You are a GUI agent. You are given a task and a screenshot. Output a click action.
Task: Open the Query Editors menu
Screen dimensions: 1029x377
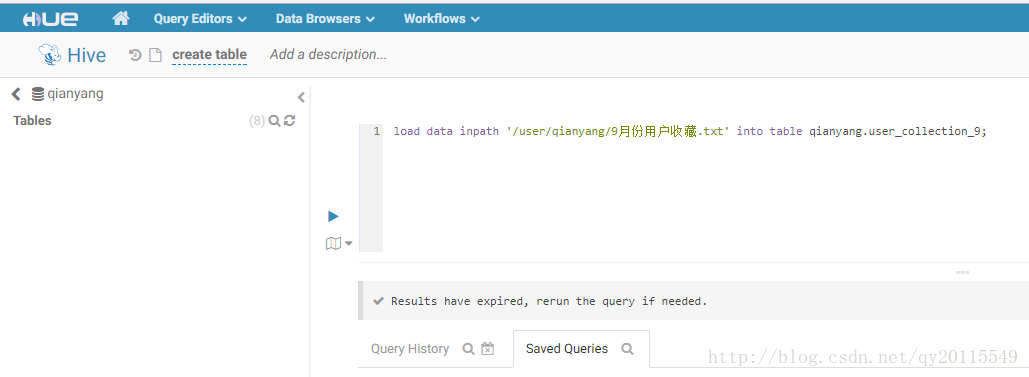200,19
